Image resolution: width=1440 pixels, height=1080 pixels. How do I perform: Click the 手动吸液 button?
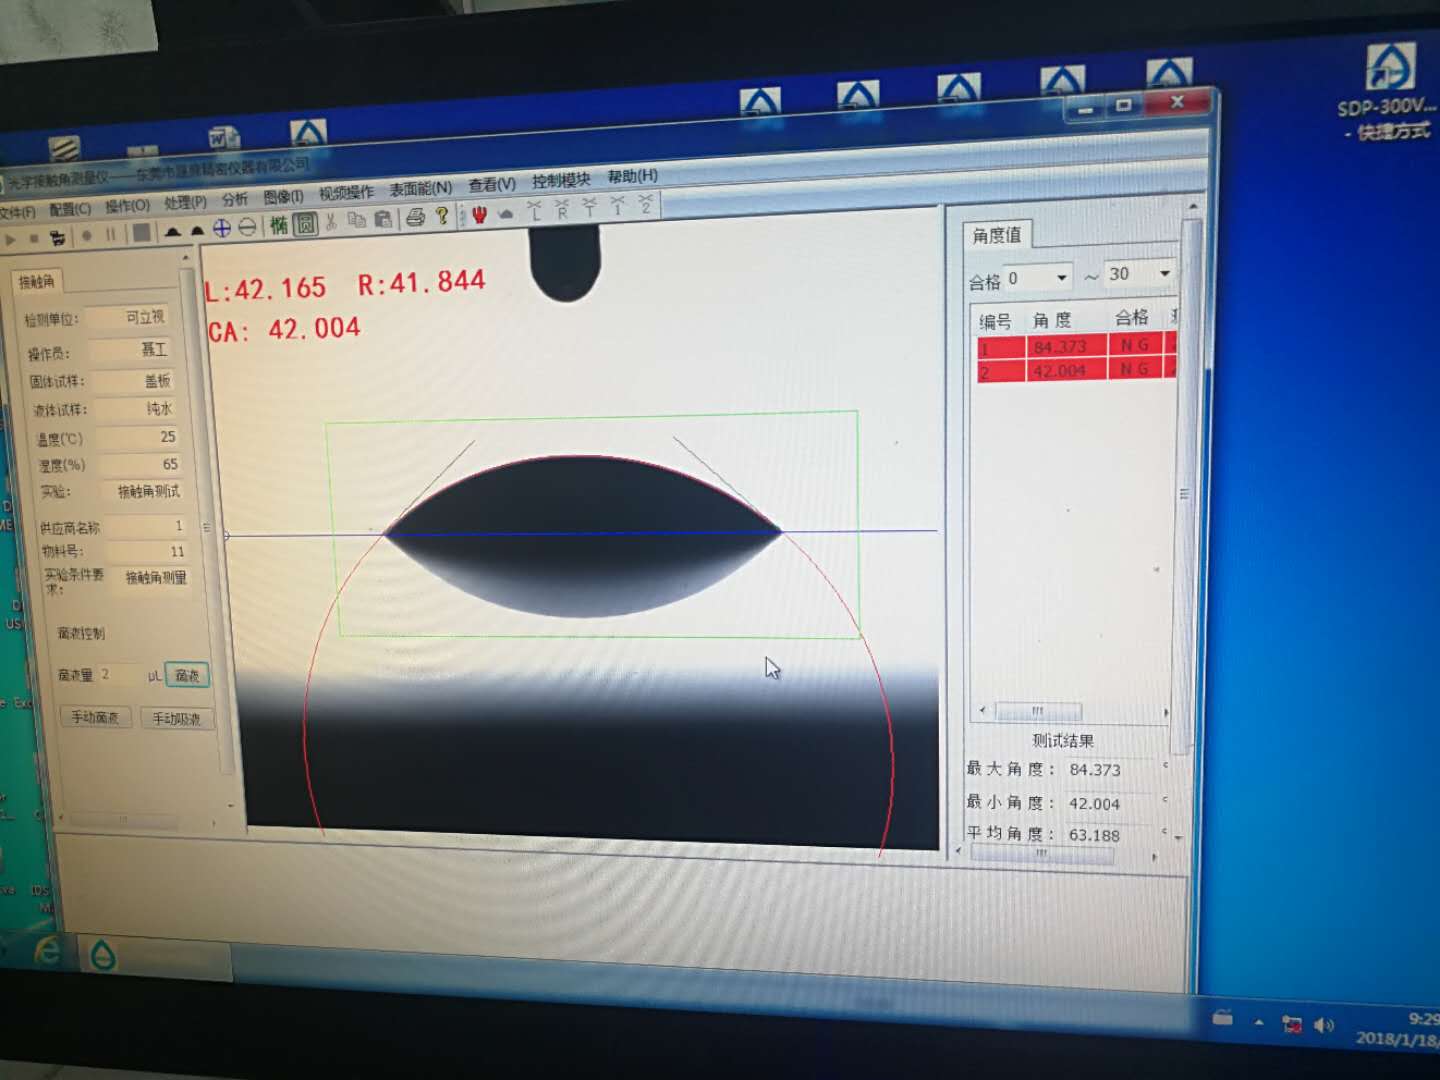[176, 718]
